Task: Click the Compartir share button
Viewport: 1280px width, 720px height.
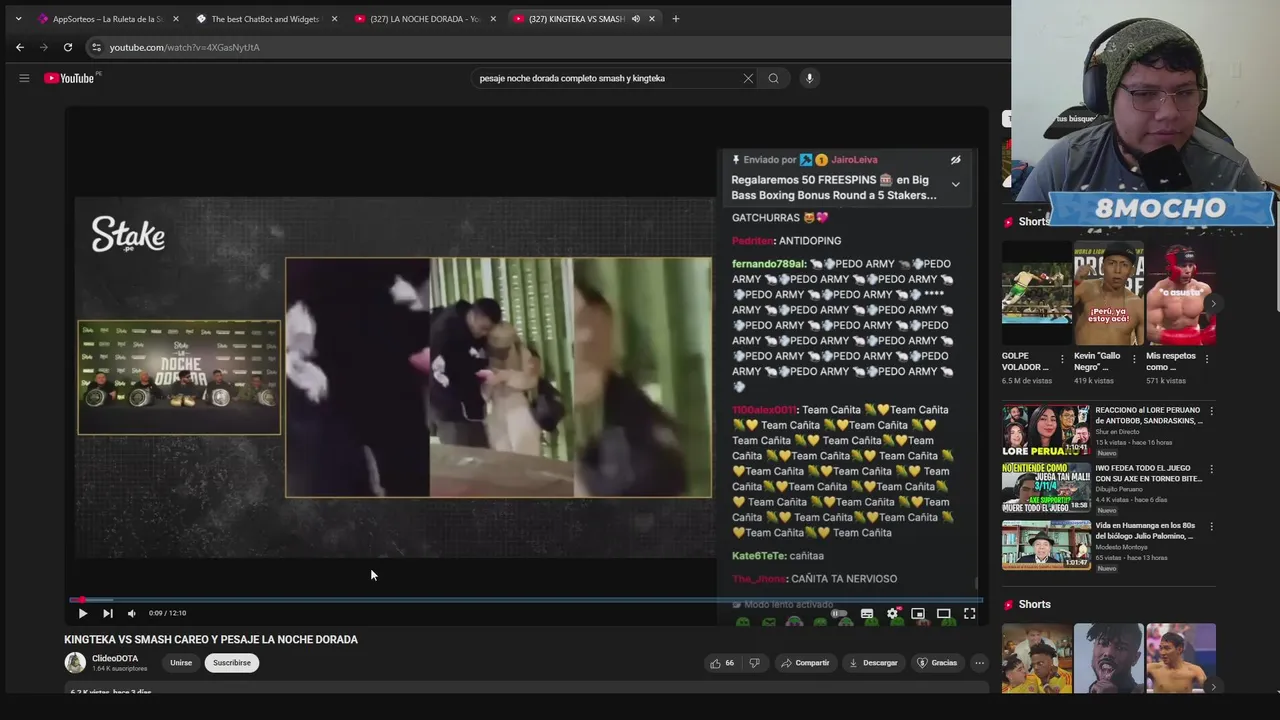Action: (x=805, y=663)
